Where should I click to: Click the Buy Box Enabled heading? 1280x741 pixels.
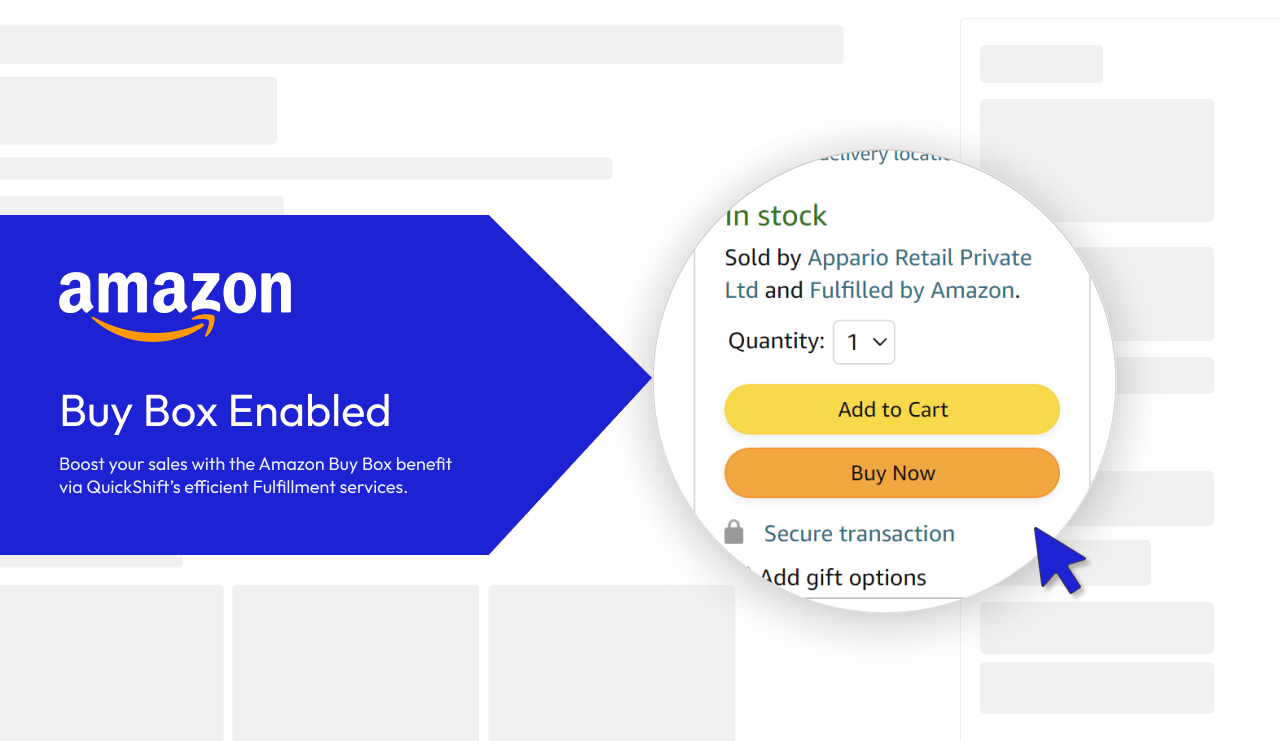tap(225, 411)
